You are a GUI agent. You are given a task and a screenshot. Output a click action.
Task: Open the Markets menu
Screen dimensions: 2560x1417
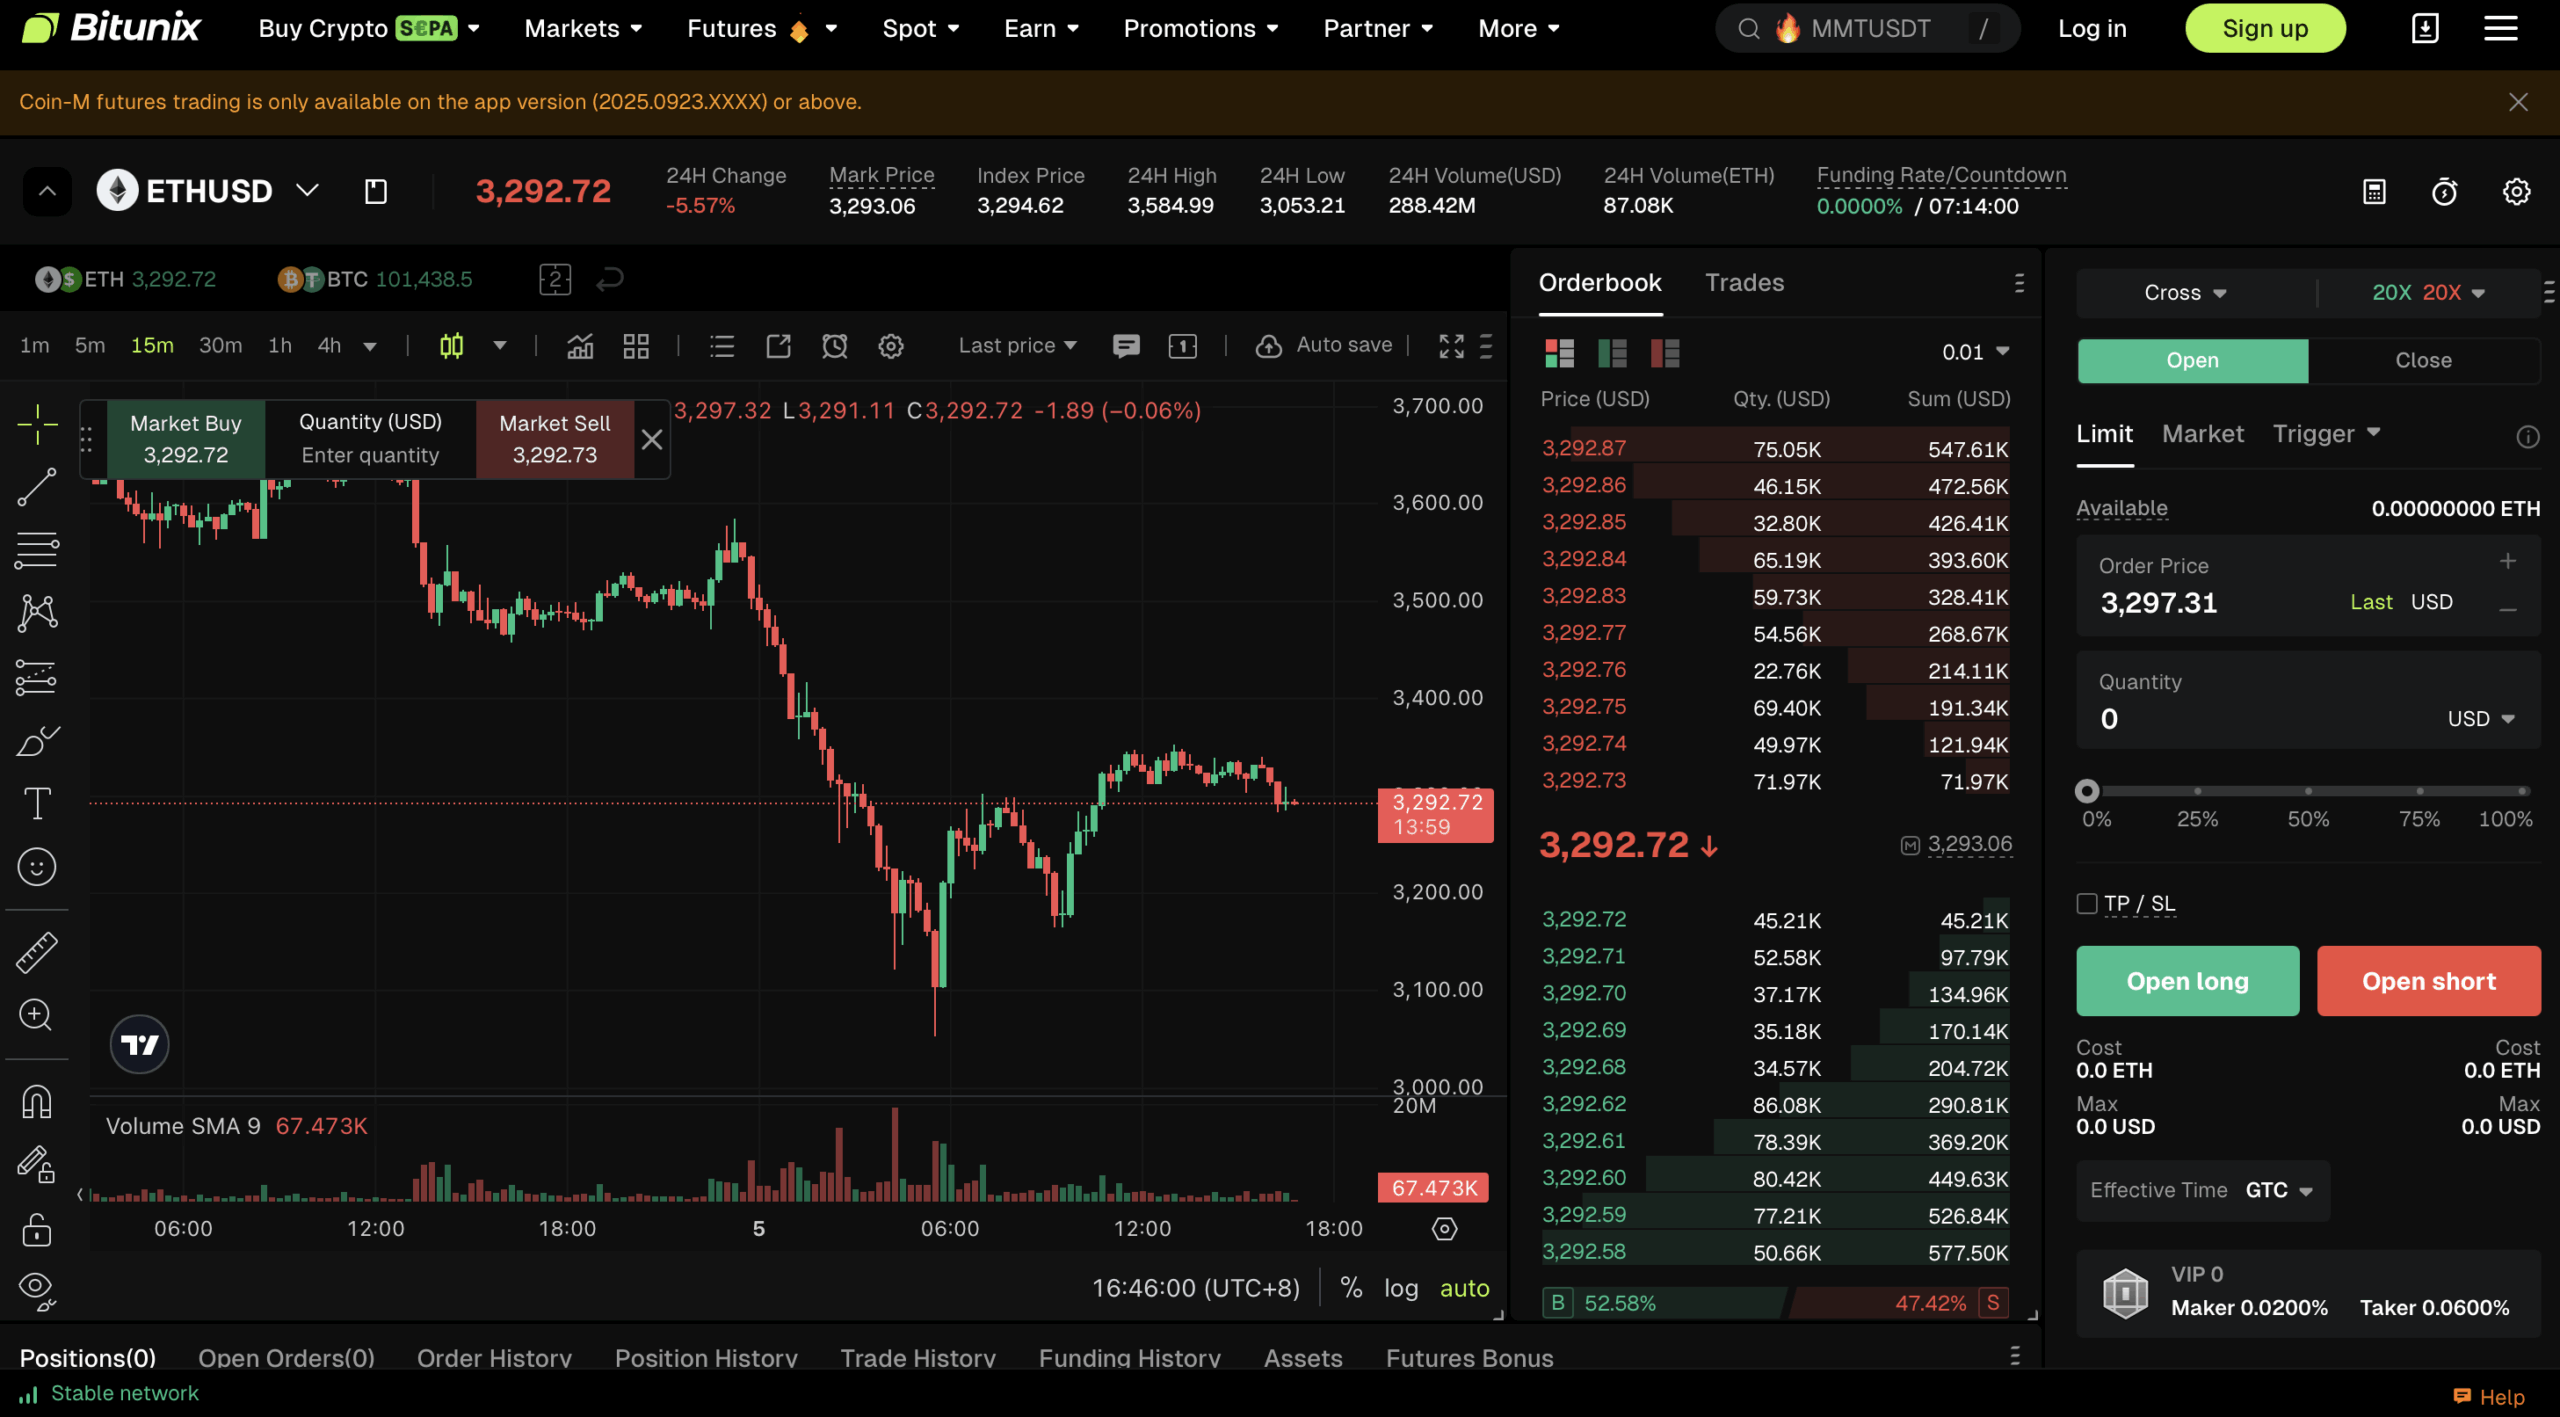(x=583, y=28)
